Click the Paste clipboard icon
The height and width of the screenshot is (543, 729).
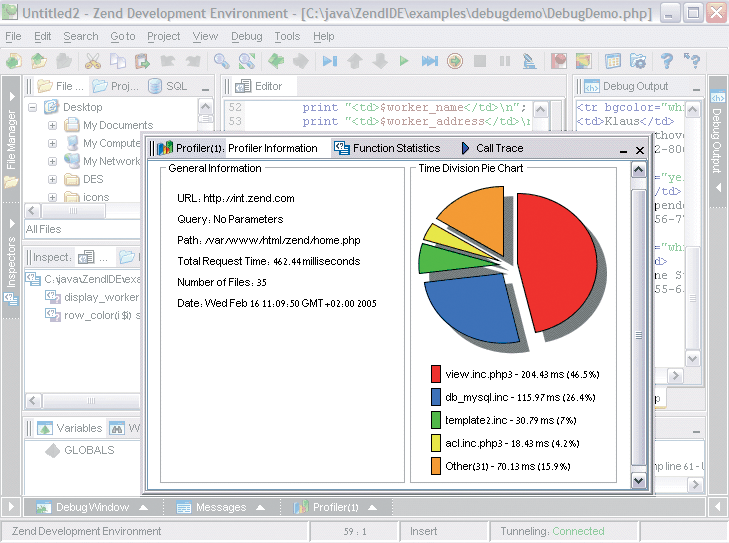[142, 61]
